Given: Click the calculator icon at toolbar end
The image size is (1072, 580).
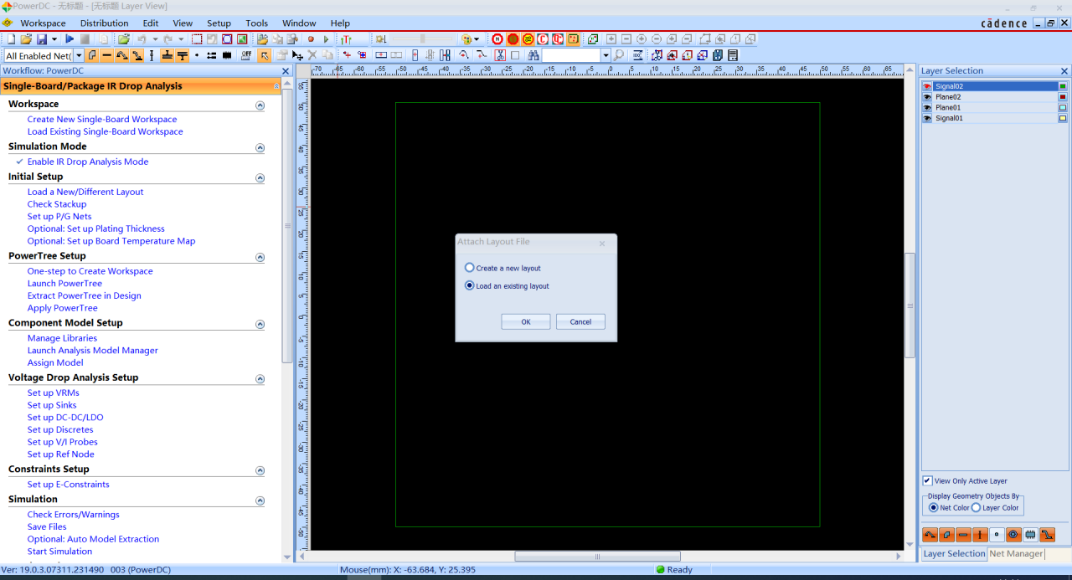Looking at the screenshot, I should point(733,55).
